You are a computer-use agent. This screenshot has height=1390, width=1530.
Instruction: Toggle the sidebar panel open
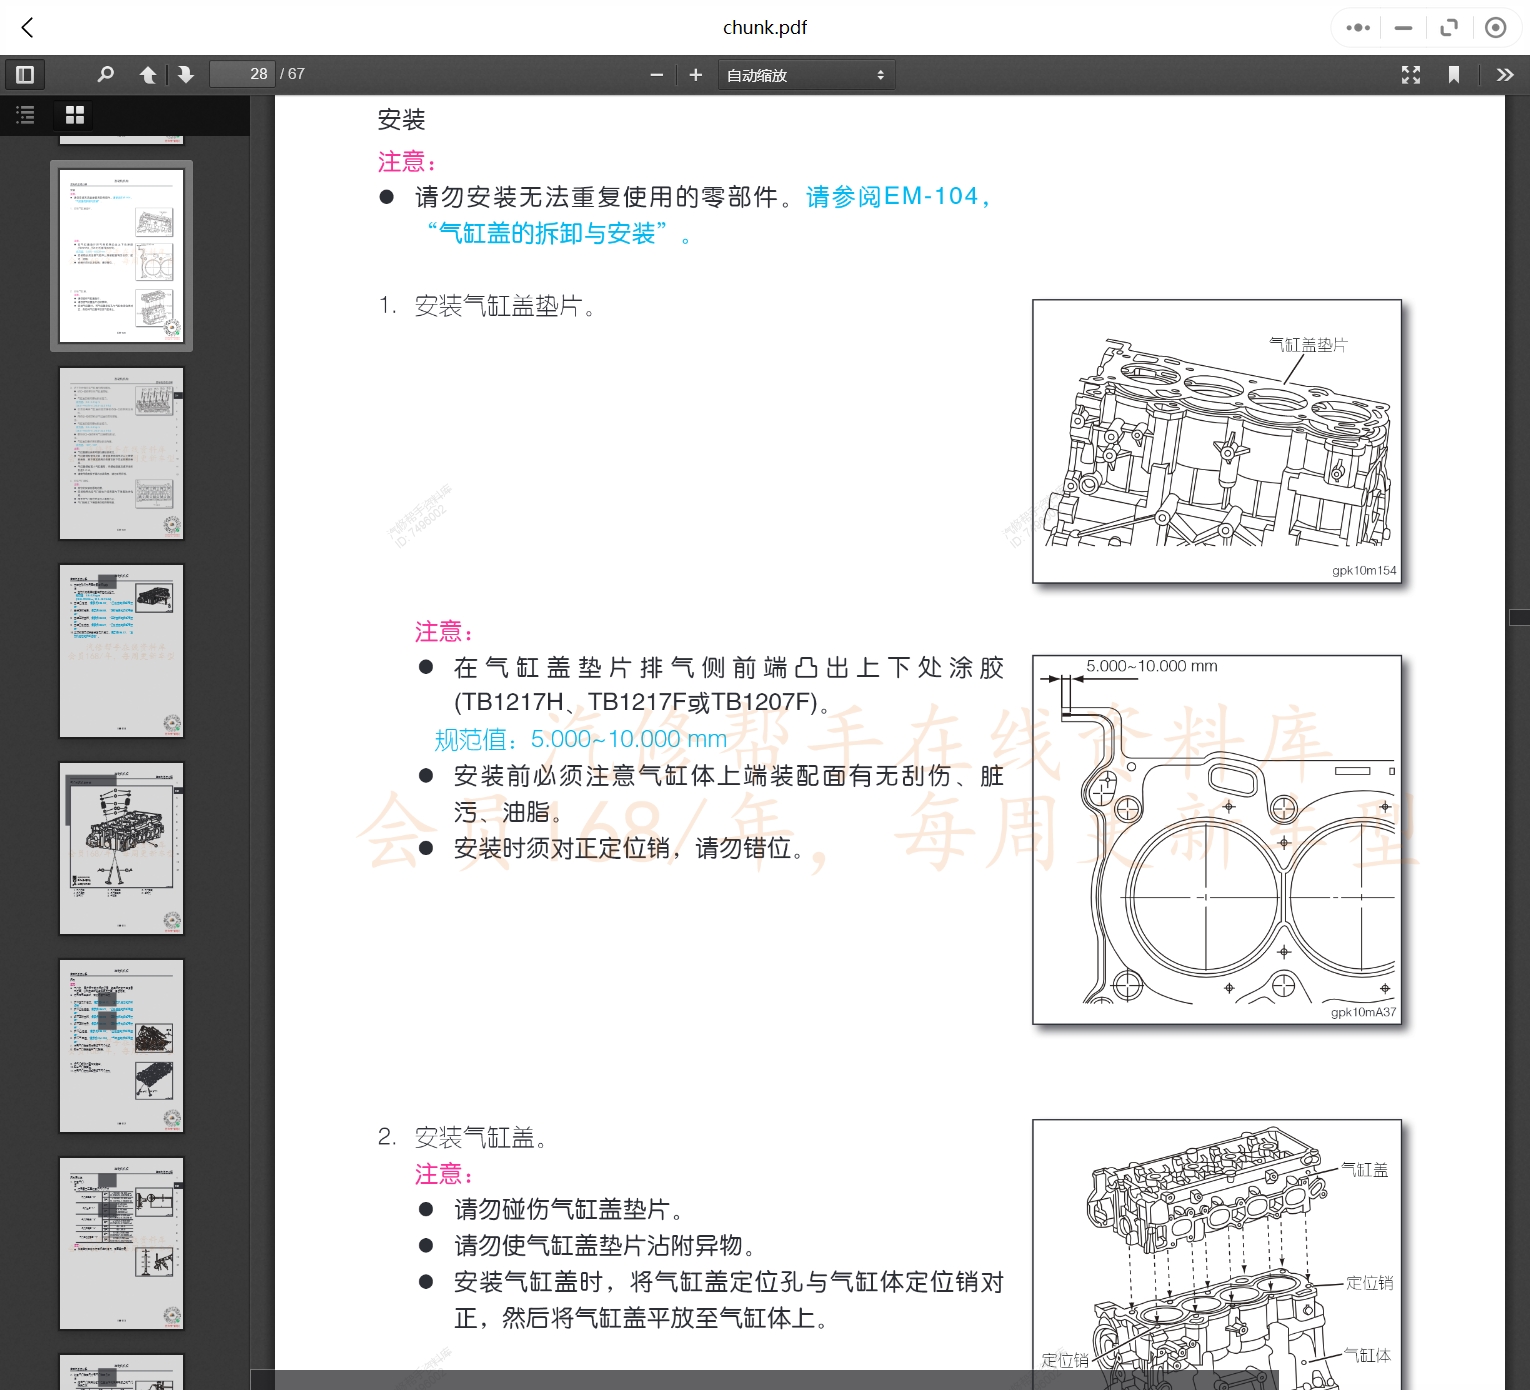click(x=25, y=74)
